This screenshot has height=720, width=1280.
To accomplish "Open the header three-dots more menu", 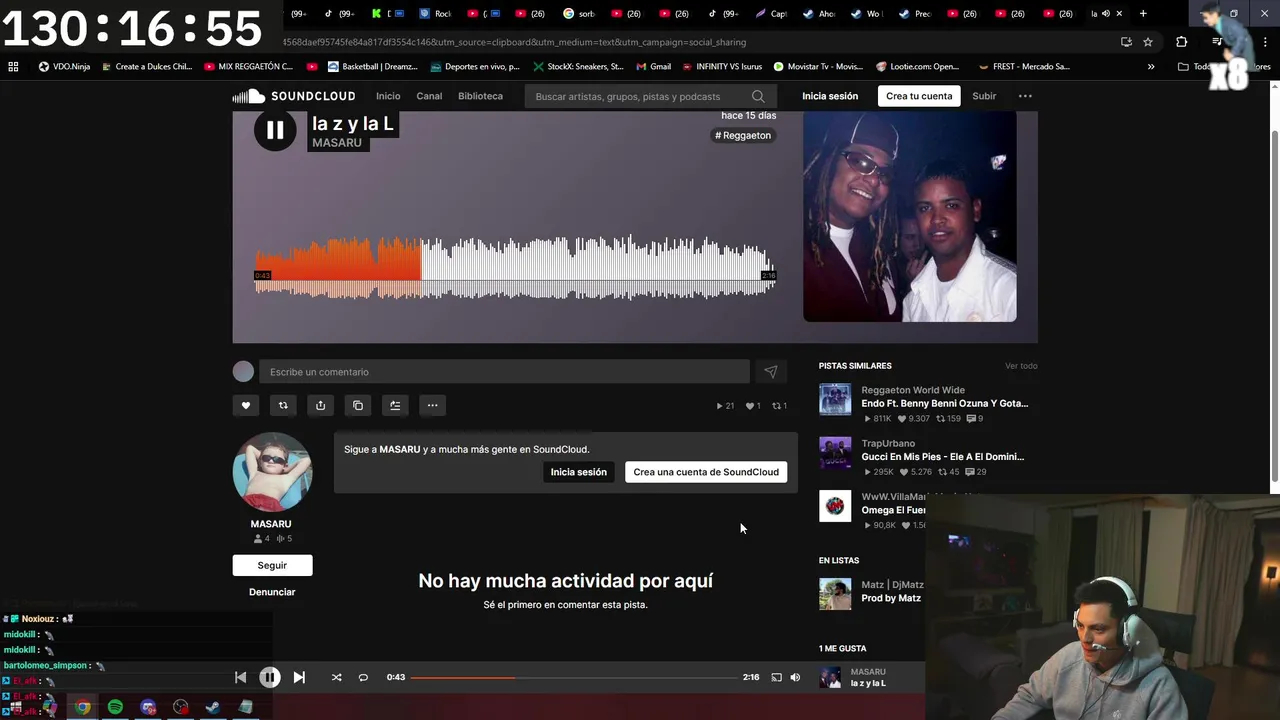I will [1025, 96].
